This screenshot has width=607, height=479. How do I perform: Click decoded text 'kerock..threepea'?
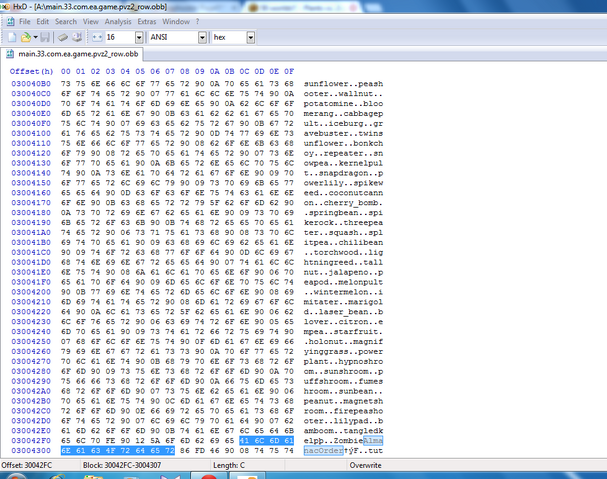(343, 223)
